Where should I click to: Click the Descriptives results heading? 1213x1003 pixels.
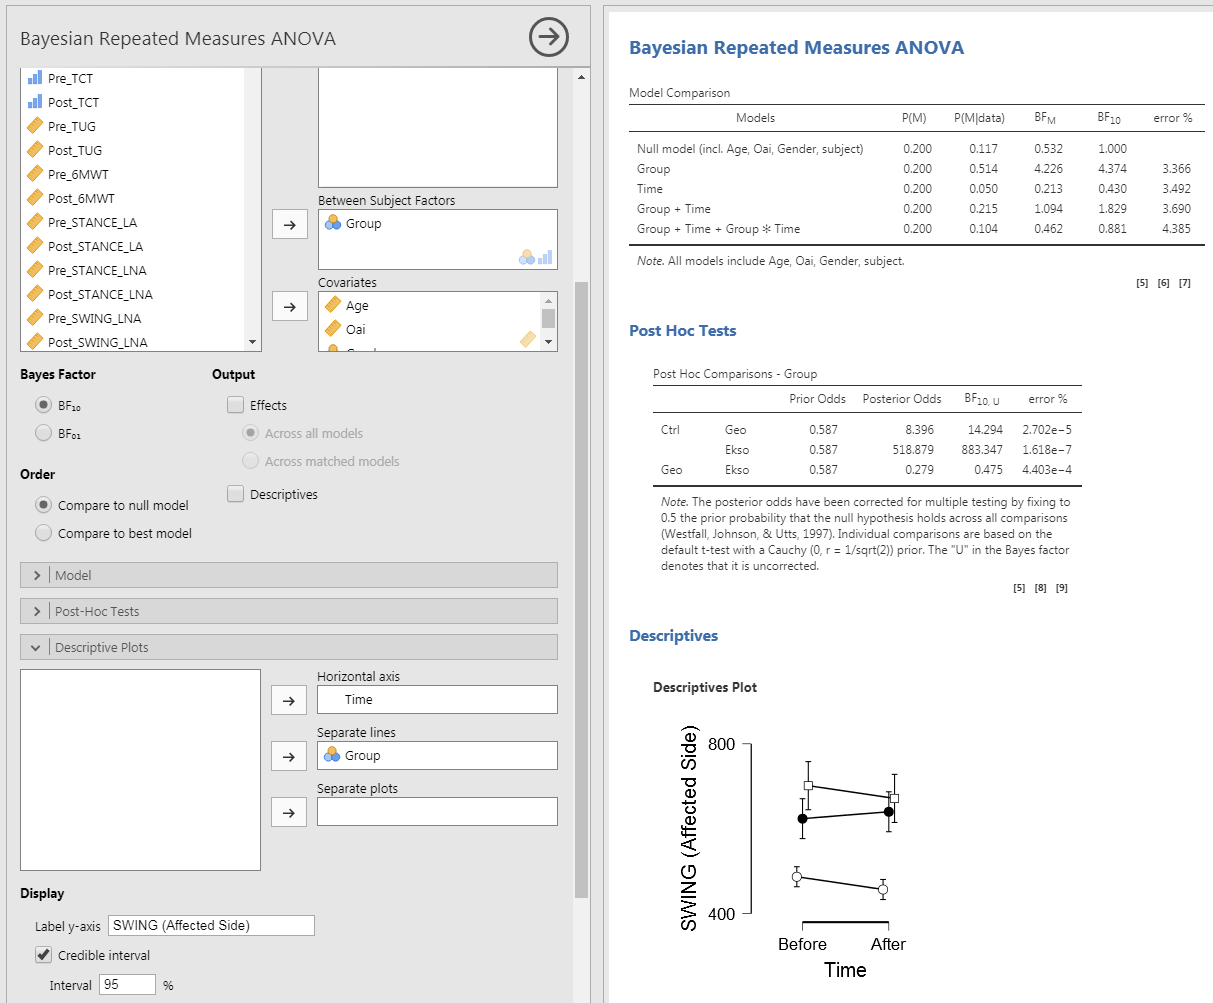[673, 636]
